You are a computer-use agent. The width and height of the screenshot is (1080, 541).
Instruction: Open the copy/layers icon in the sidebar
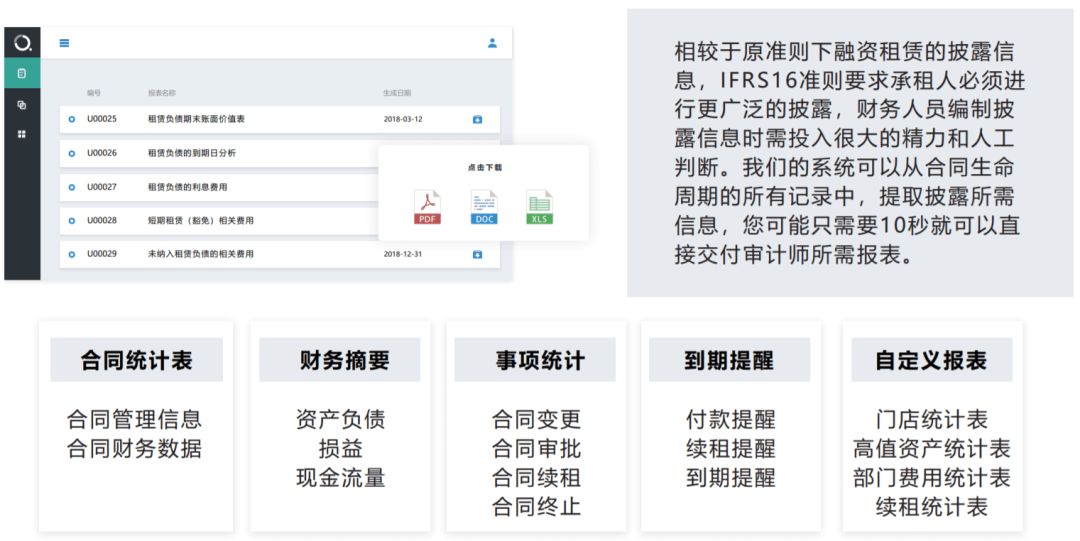click(22, 104)
